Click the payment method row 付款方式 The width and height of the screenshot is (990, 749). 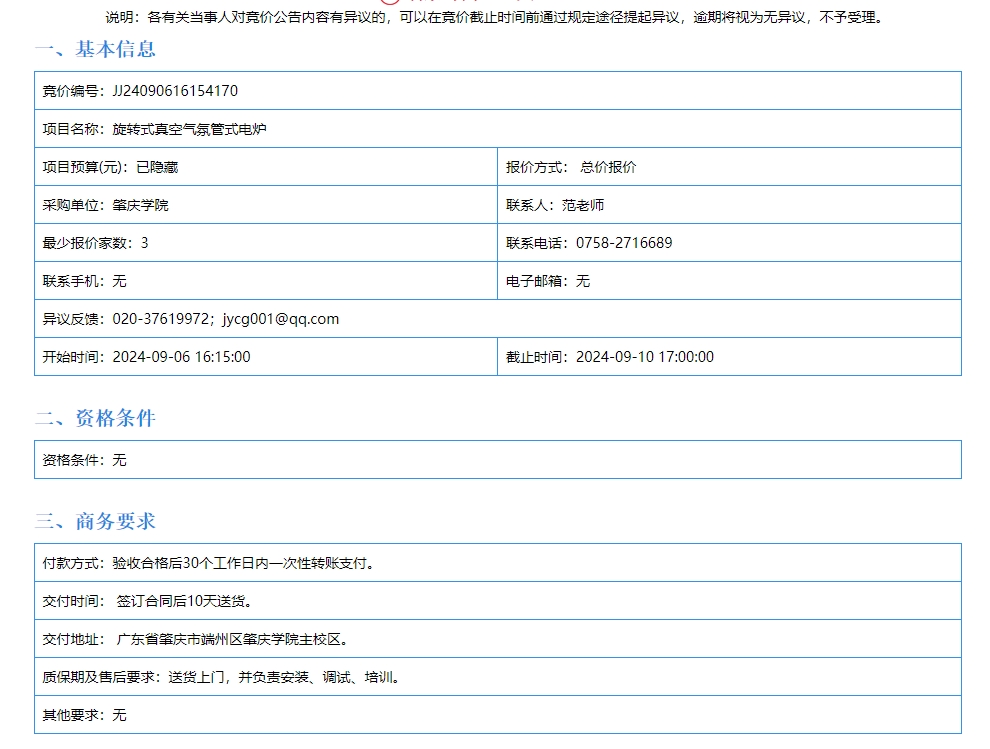coord(208,563)
